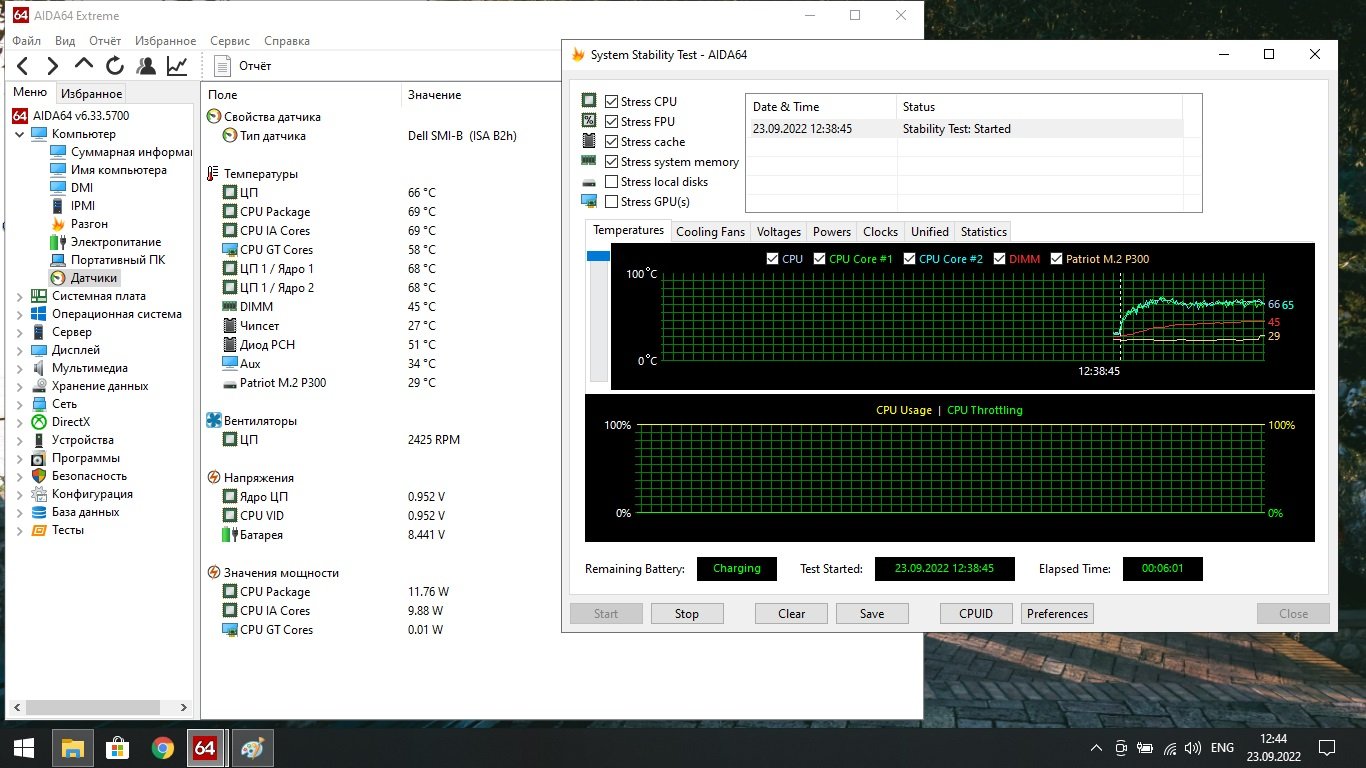Screen dimensions: 1366x768
Task: Open stability test Preferences
Action: click(1057, 614)
